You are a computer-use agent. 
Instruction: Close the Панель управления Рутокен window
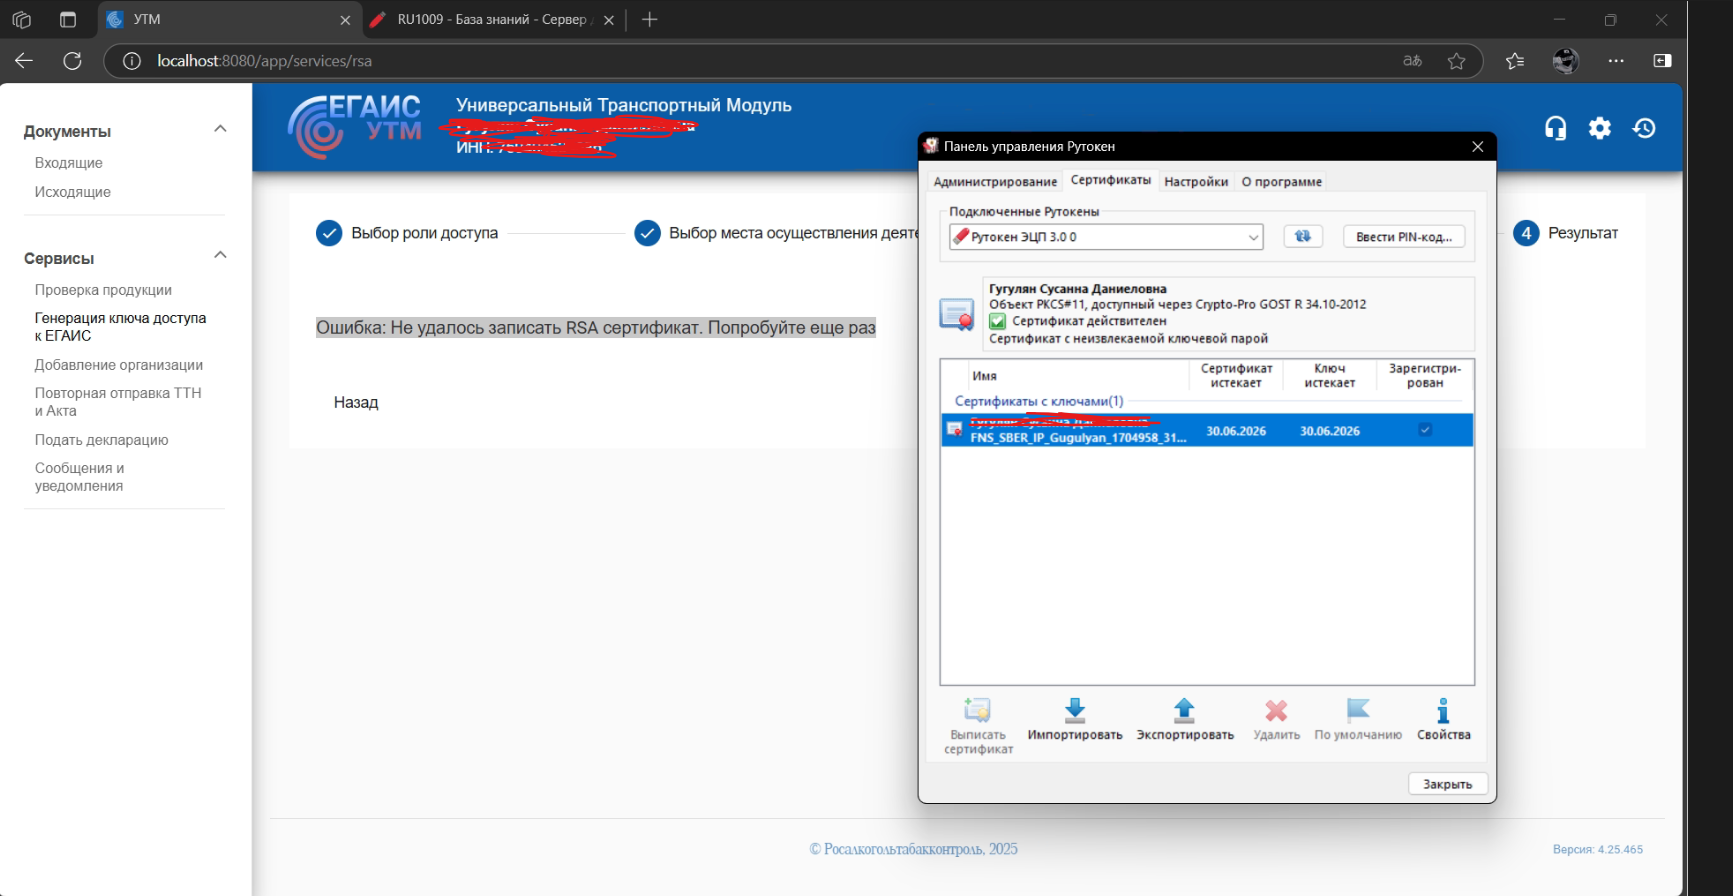click(1477, 146)
